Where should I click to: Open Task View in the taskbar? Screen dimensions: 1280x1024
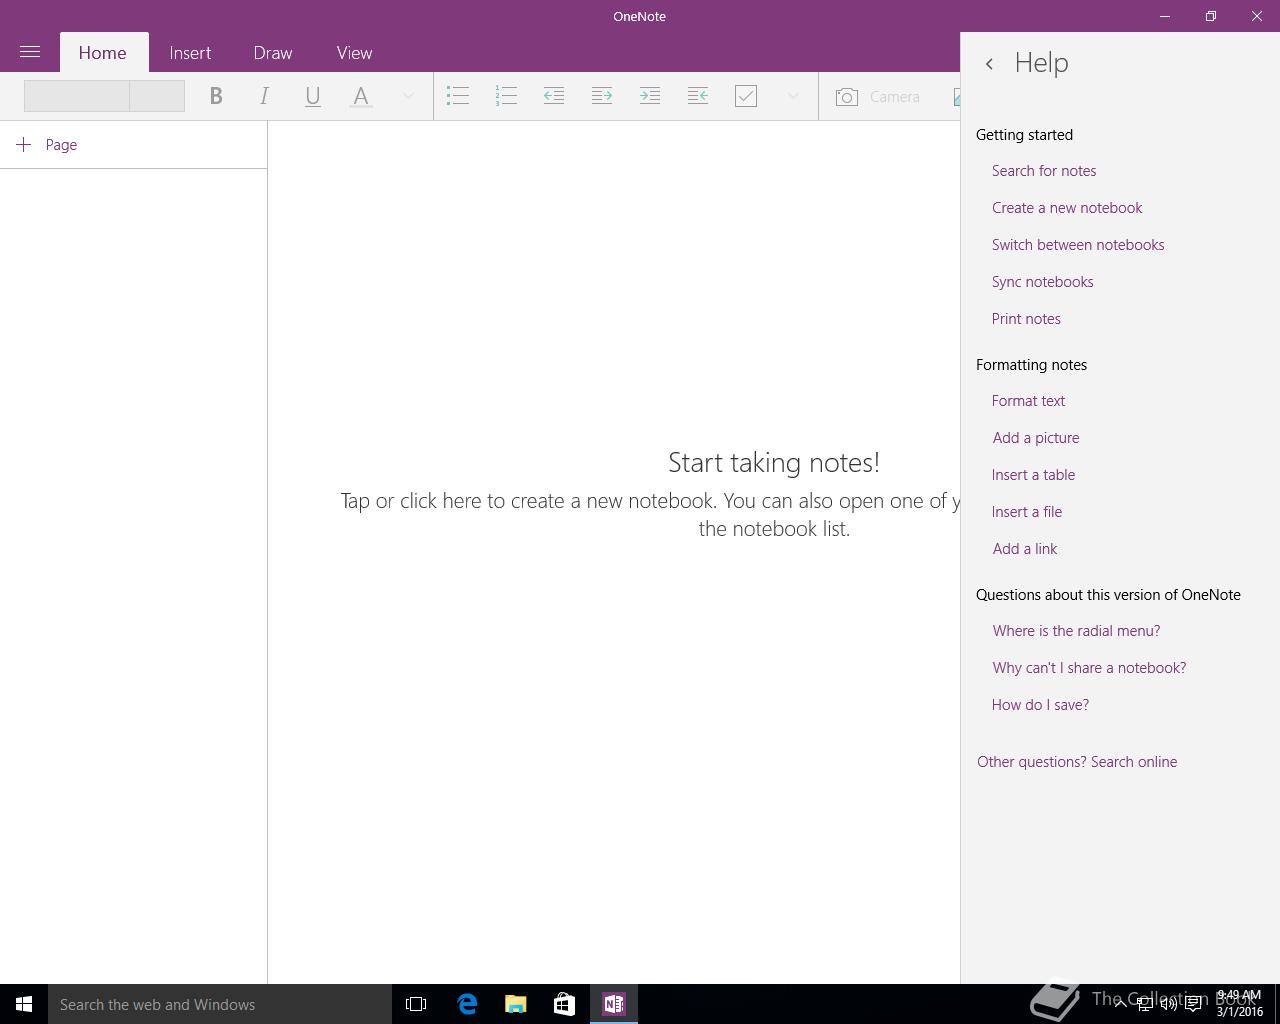[x=416, y=1004]
